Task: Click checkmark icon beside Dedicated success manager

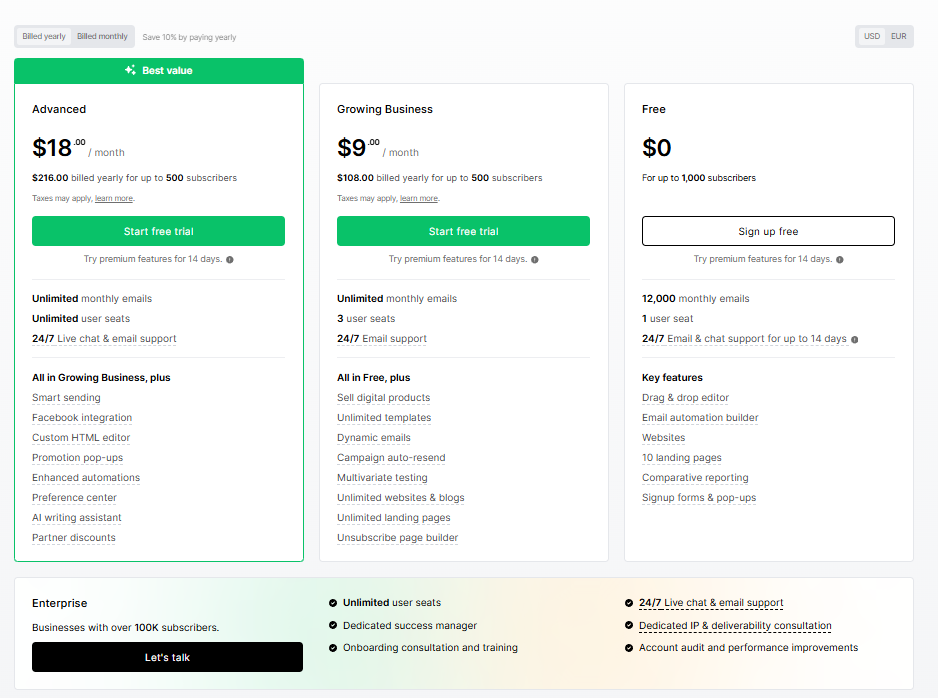Action: 333,626
